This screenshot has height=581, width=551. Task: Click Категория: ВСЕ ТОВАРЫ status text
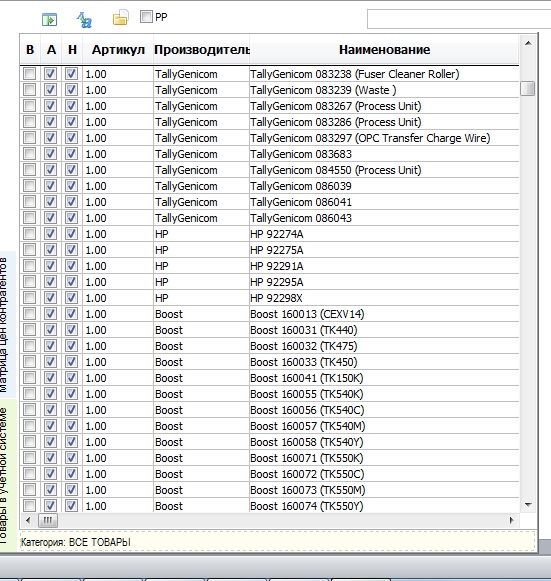76,542
